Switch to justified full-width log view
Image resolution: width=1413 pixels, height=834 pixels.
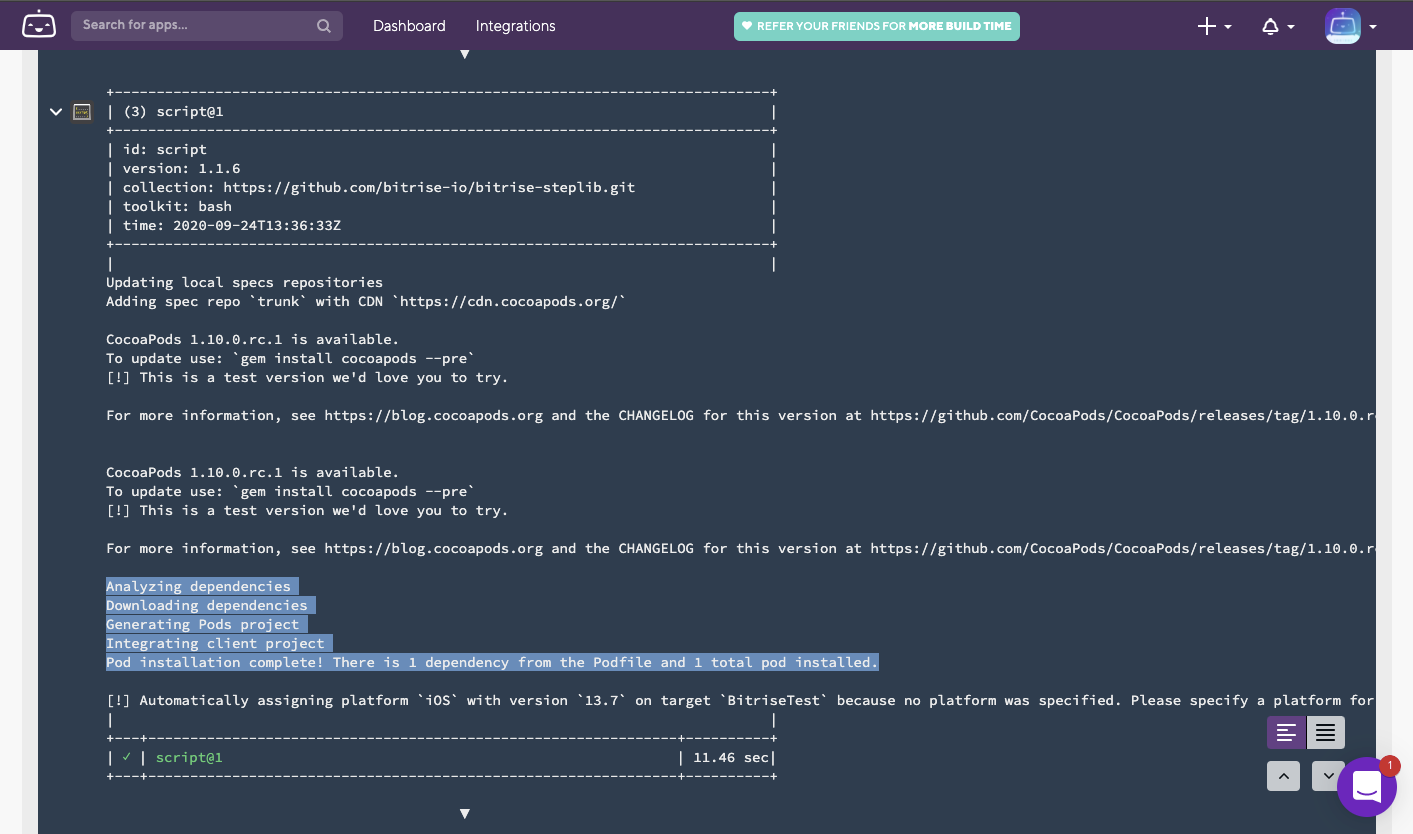tap(1325, 733)
